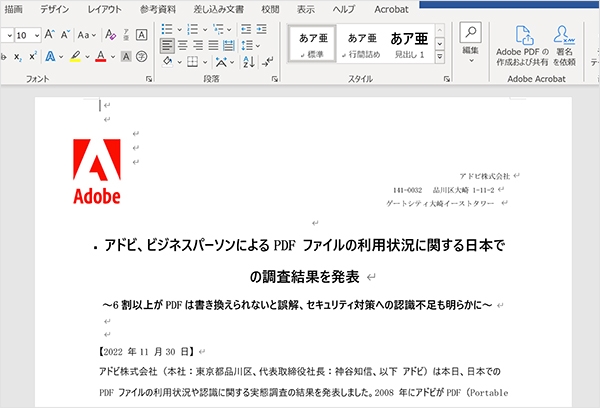Apply the 見出し 1 style
600x408 pixels.
pyautogui.click(x=409, y=44)
